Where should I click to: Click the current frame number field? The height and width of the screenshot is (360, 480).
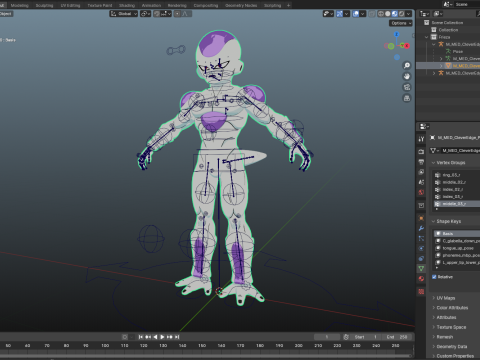pos(327,337)
